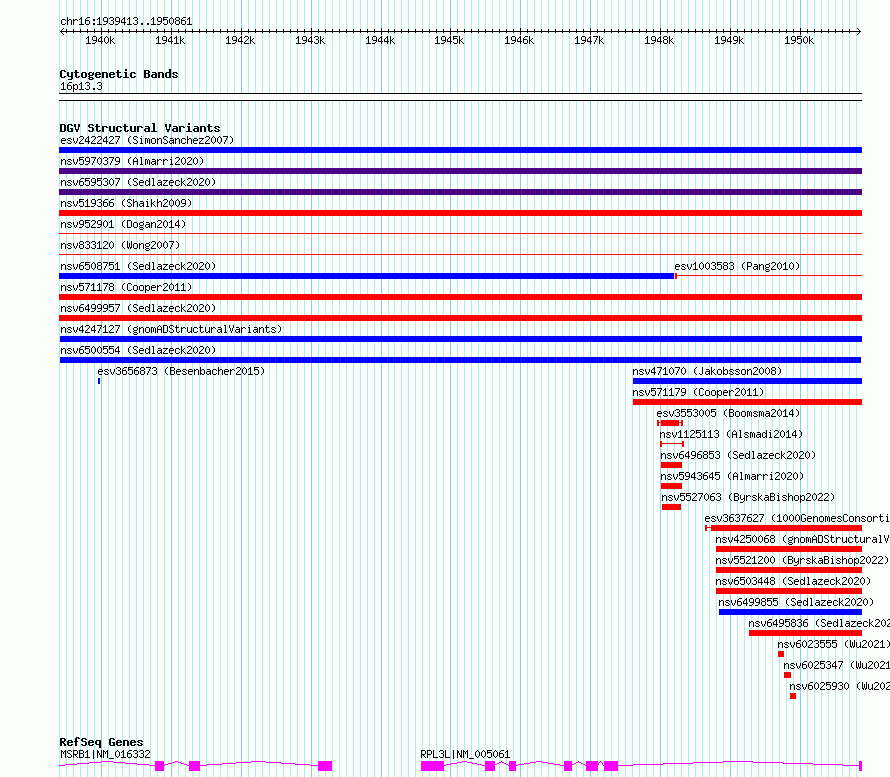The height and width of the screenshot is (777, 890).
Task: Open the MSRB1|NM_016332 gene label
Action: pos(106,754)
